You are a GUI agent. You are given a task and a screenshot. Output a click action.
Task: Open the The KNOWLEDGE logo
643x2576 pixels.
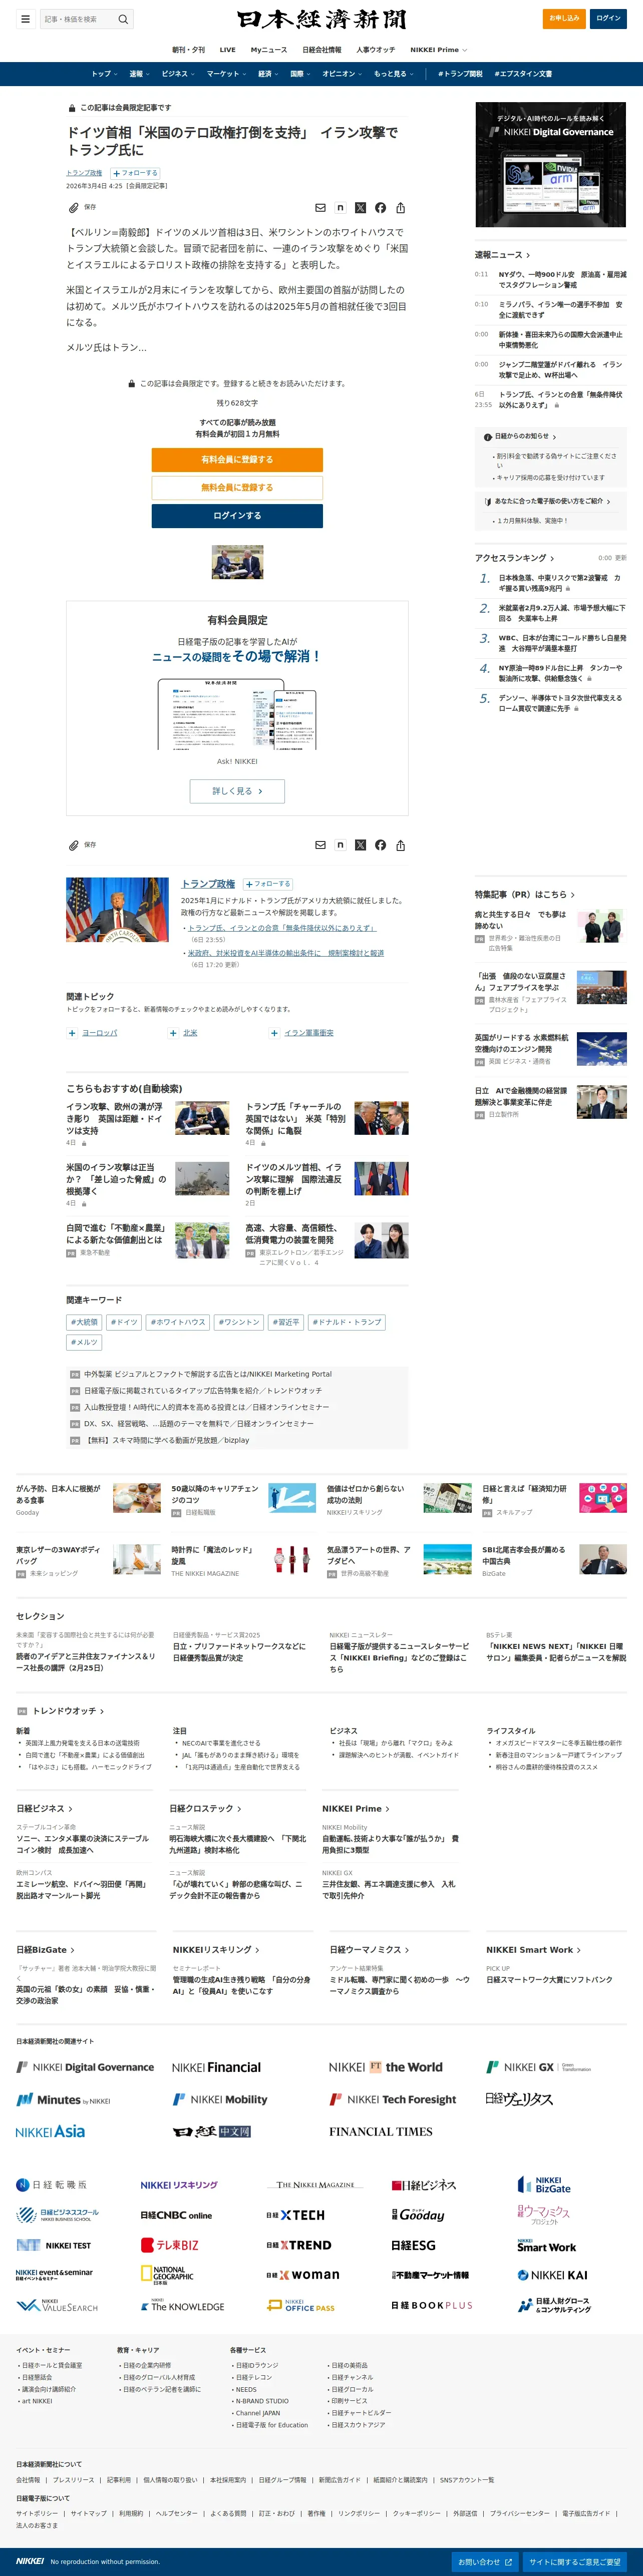pos(182,2306)
